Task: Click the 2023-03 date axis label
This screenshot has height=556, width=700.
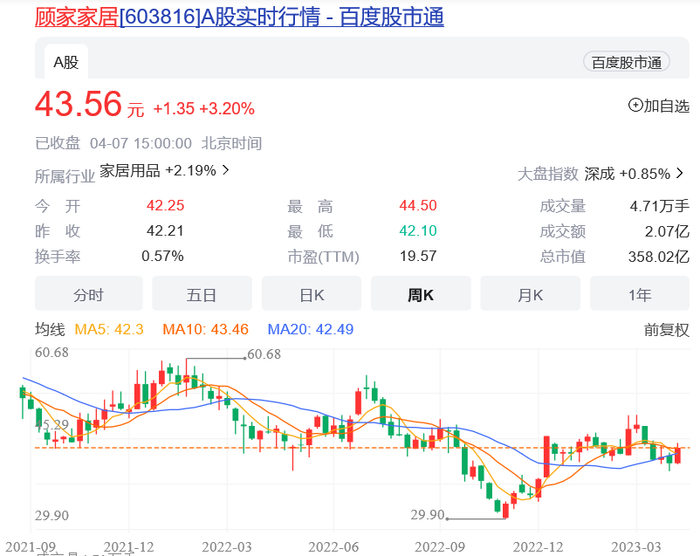Action: point(636,547)
